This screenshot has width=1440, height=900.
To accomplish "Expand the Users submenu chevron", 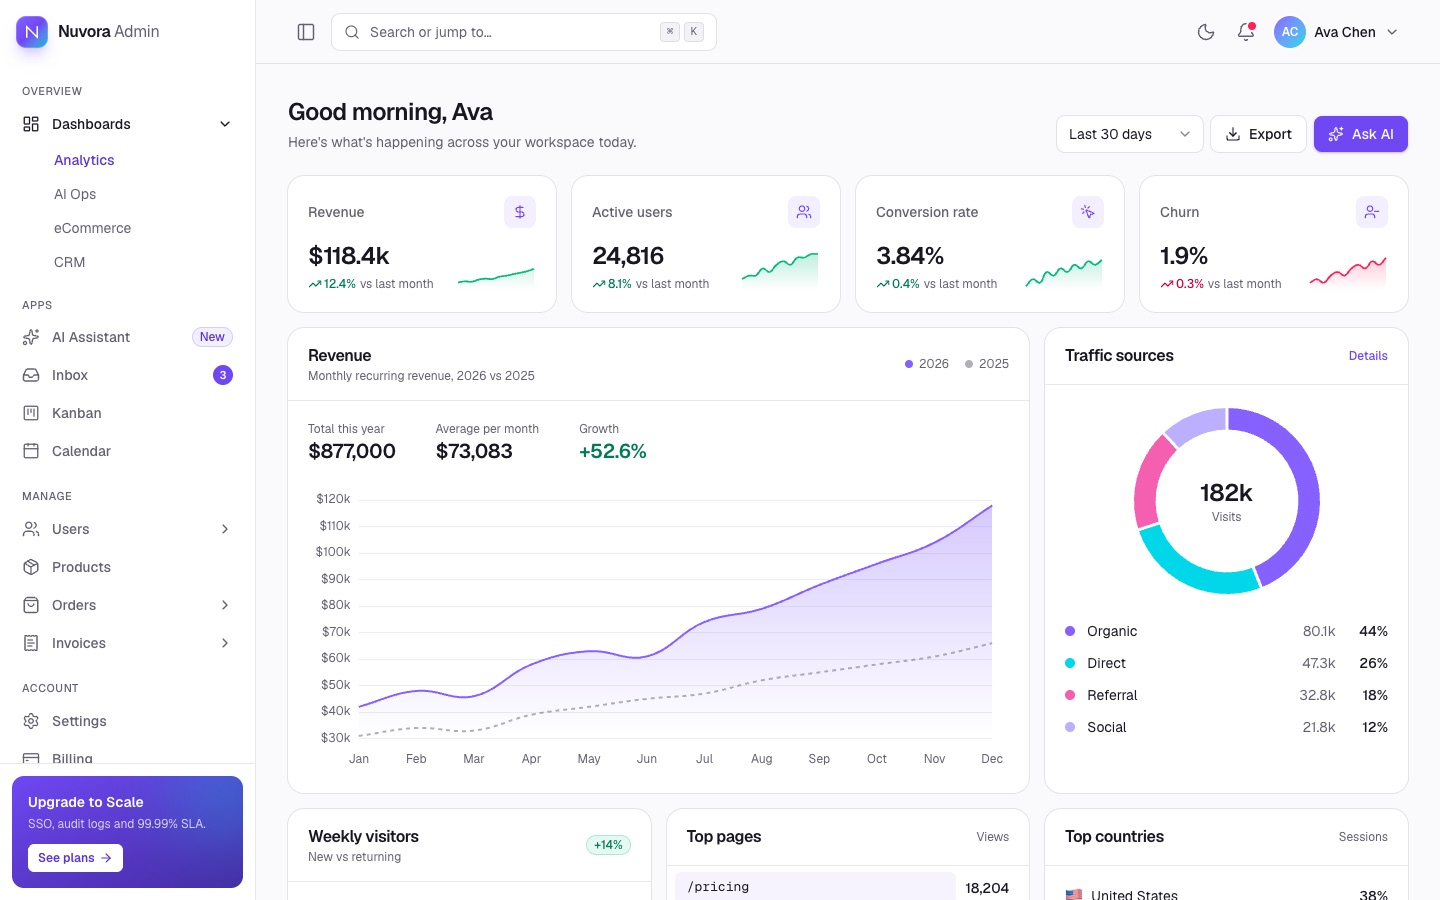I will tap(225, 529).
